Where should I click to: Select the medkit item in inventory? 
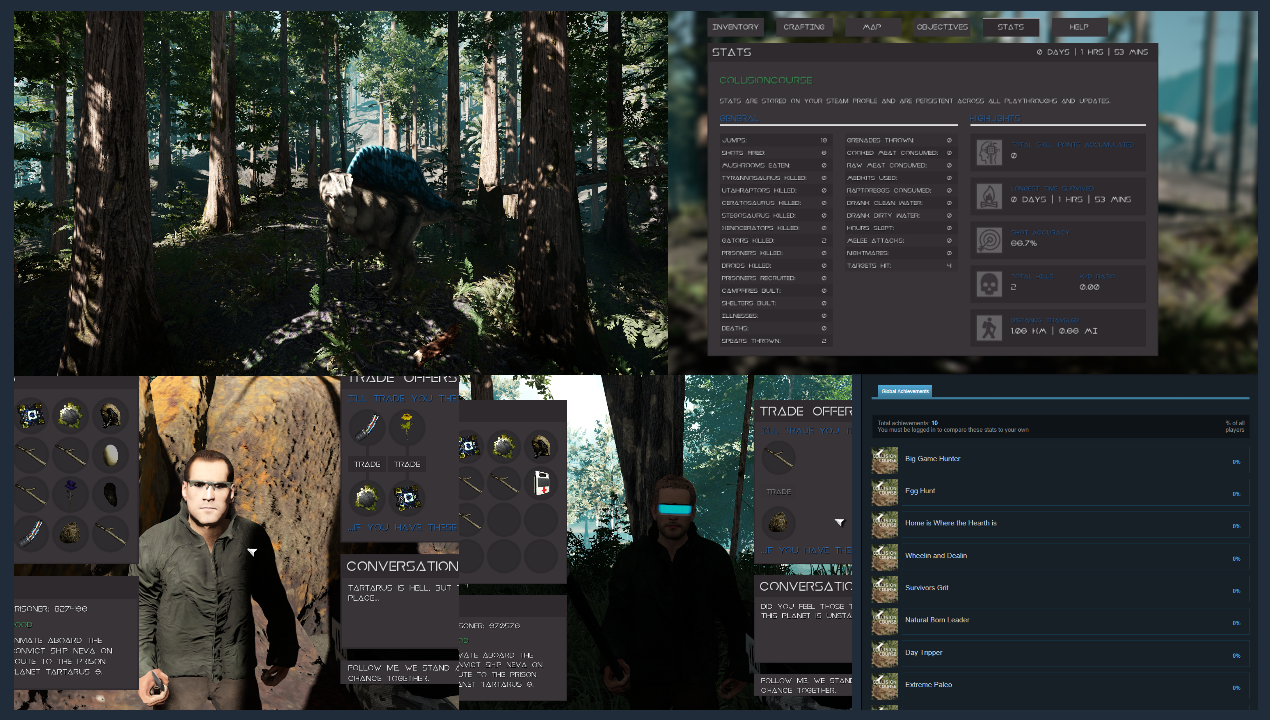(x=541, y=482)
